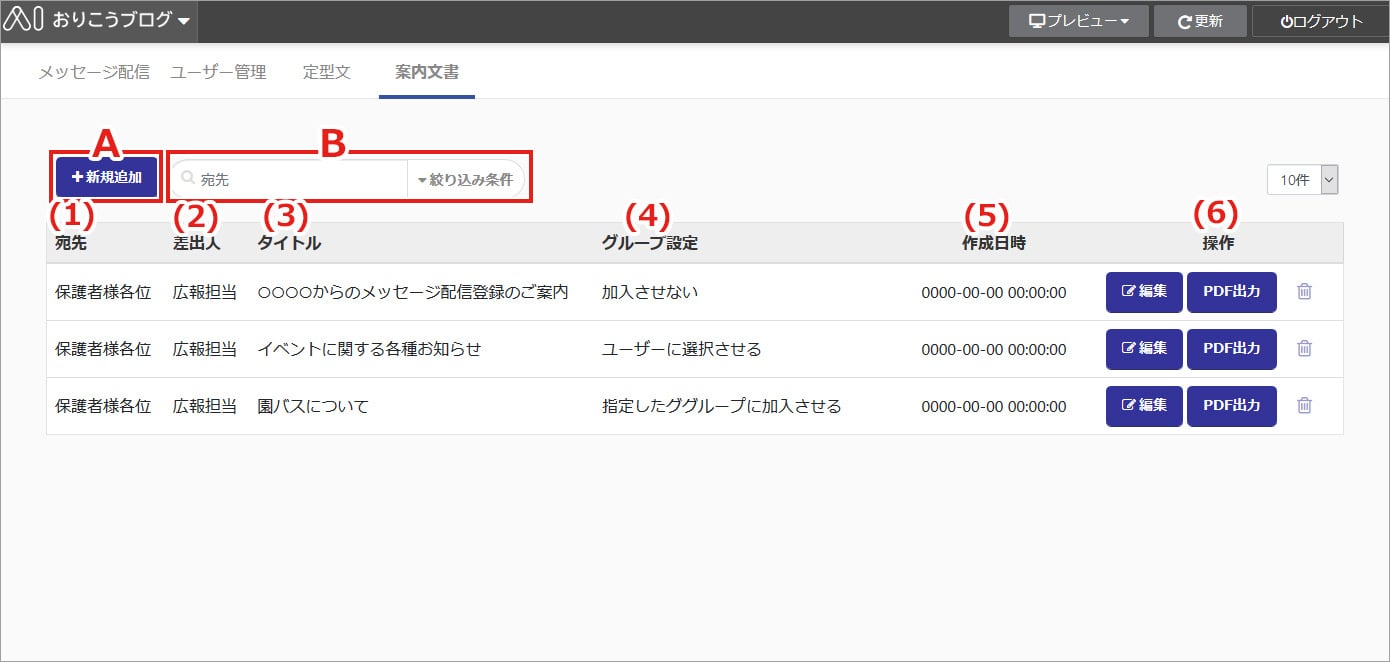This screenshot has height=662, width=1390.
Task: Open the おりこうブログ site dropdown
Action: (121, 21)
